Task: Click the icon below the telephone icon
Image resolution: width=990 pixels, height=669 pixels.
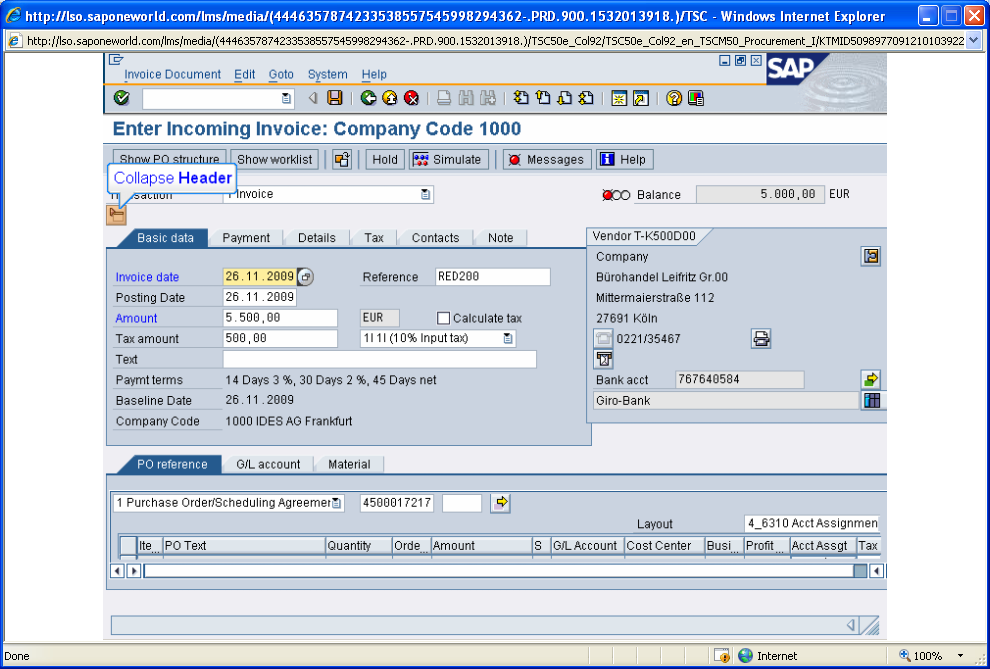Action: [x=604, y=359]
